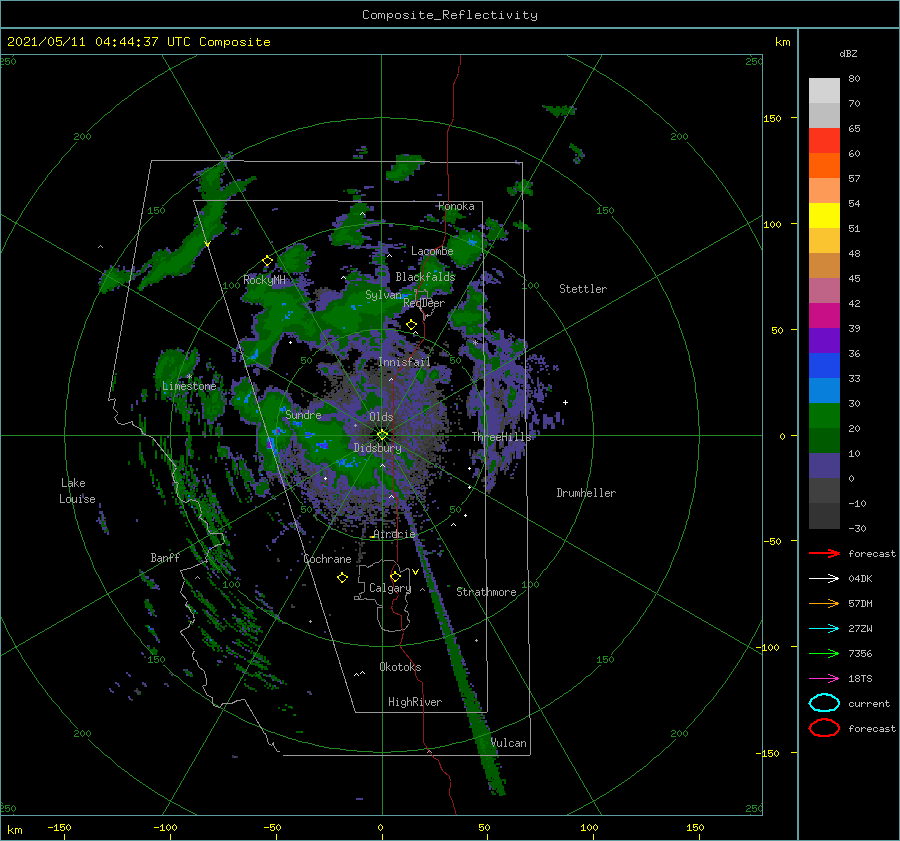The width and height of the screenshot is (900, 841).
Task: Click the Blackfalds city label
Action: (425, 277)
